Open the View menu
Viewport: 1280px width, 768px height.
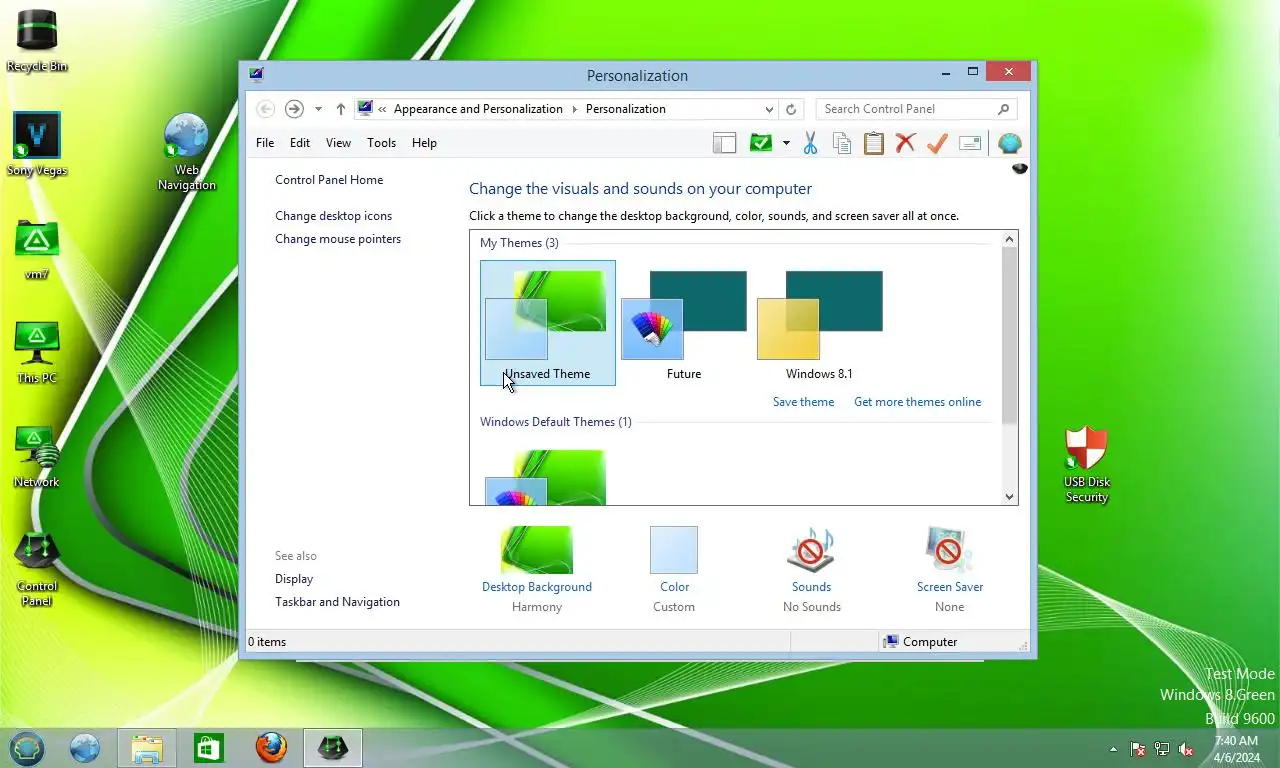tap(338, 143)
